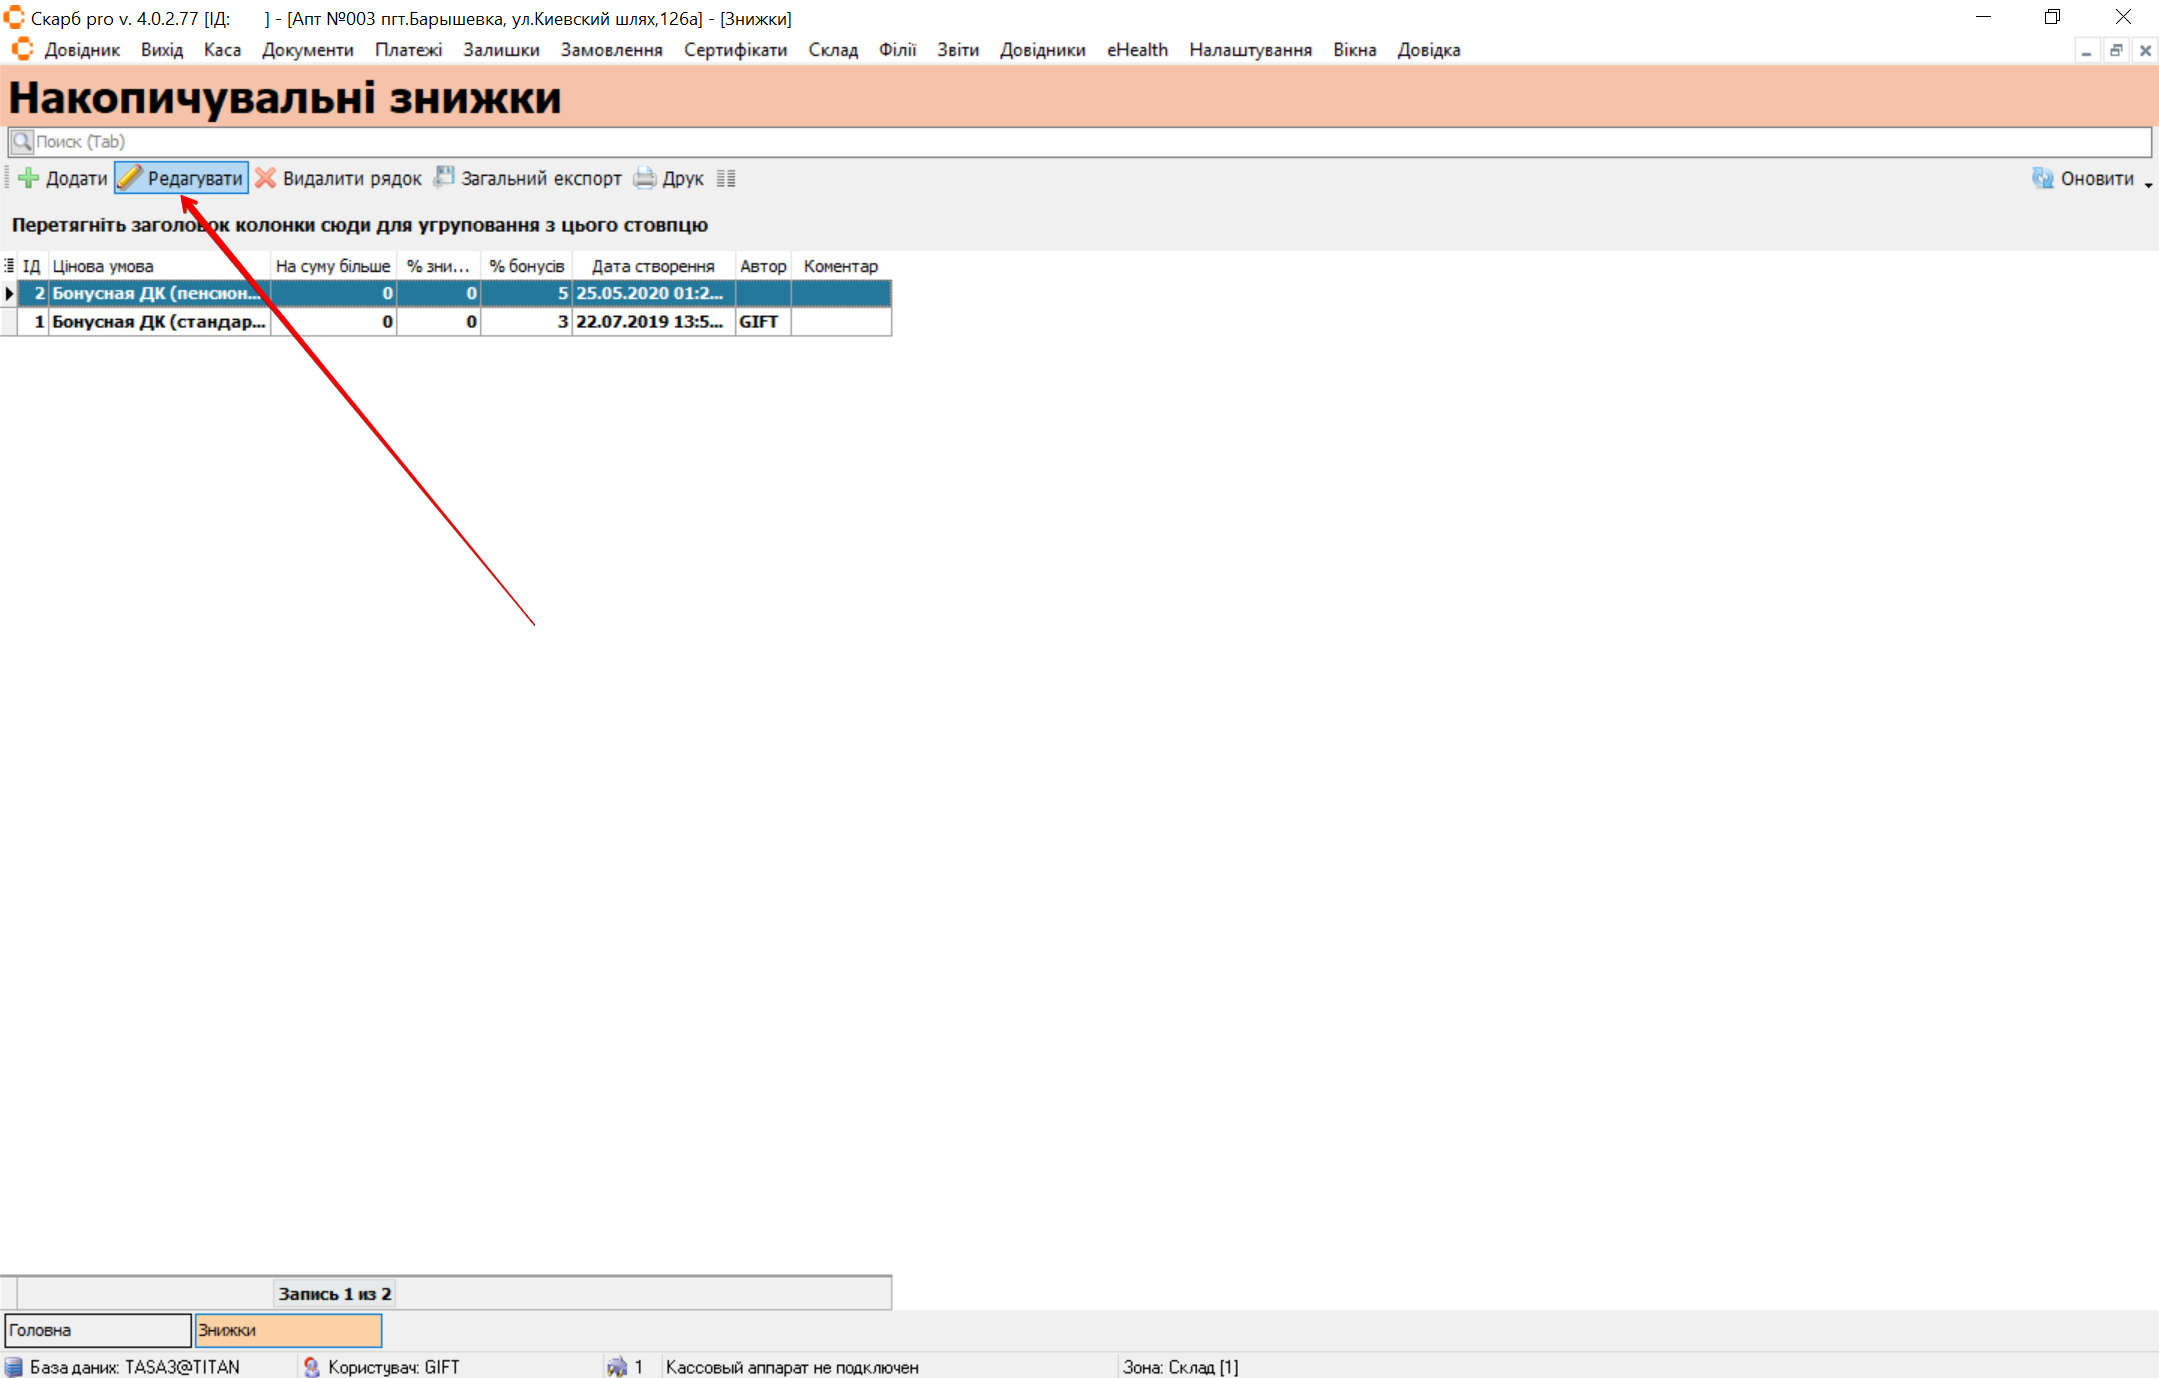
Task: Click the Звіти menu item
Action: pyautogui.click(x=957, y=50)
